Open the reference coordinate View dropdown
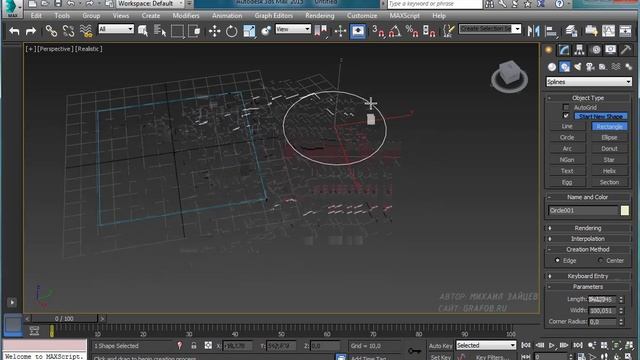640x360 pixels. [293, 29]
